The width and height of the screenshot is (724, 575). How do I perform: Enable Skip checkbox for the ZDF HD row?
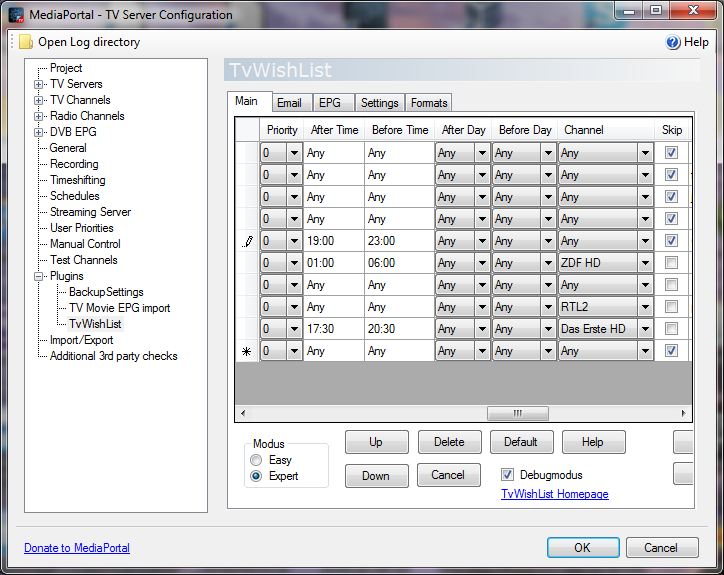tap(671, 263)
